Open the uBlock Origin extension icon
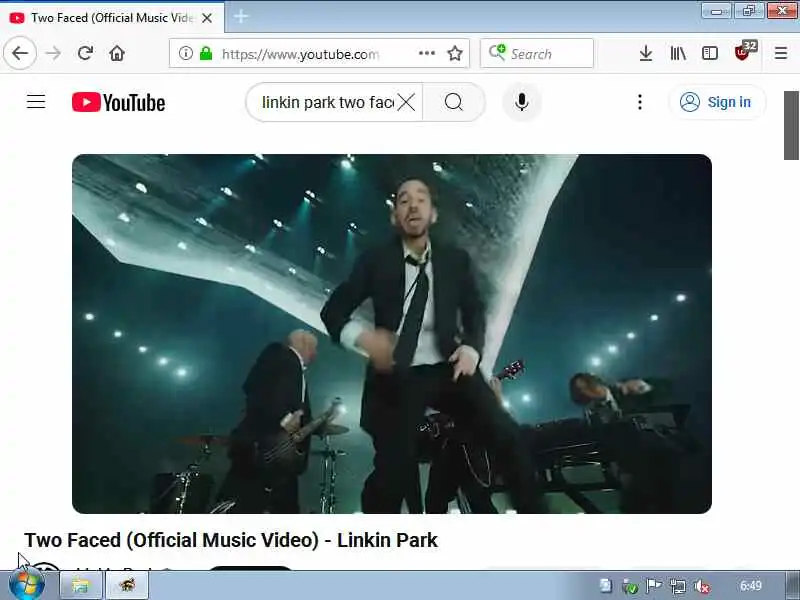 click(x=744, y=52)
